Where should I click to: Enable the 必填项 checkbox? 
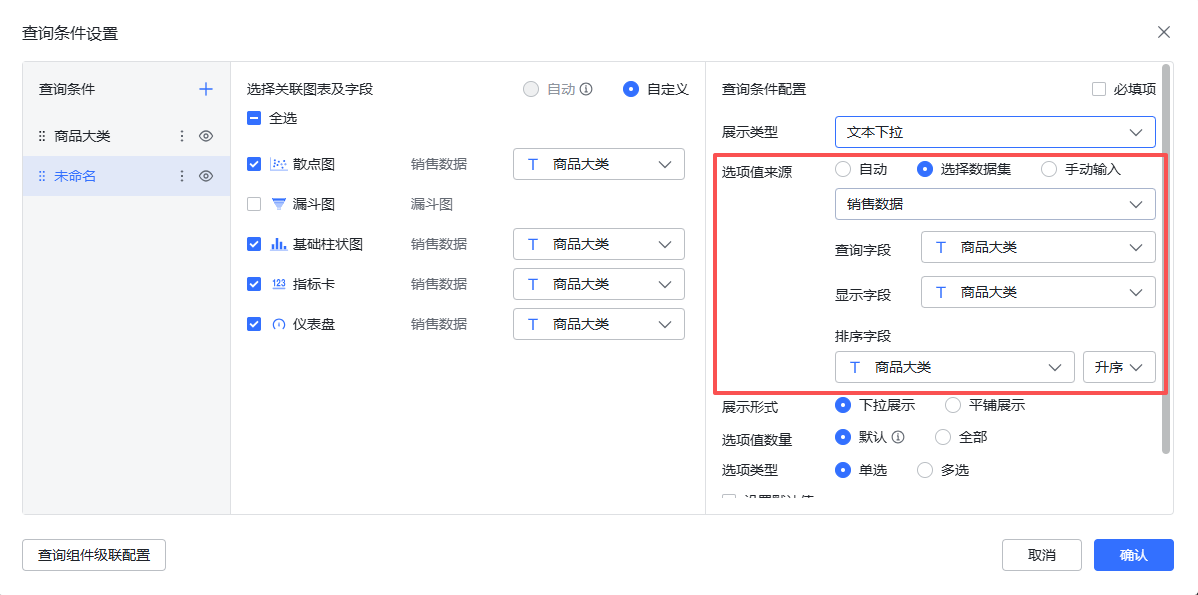(1099, 89)
